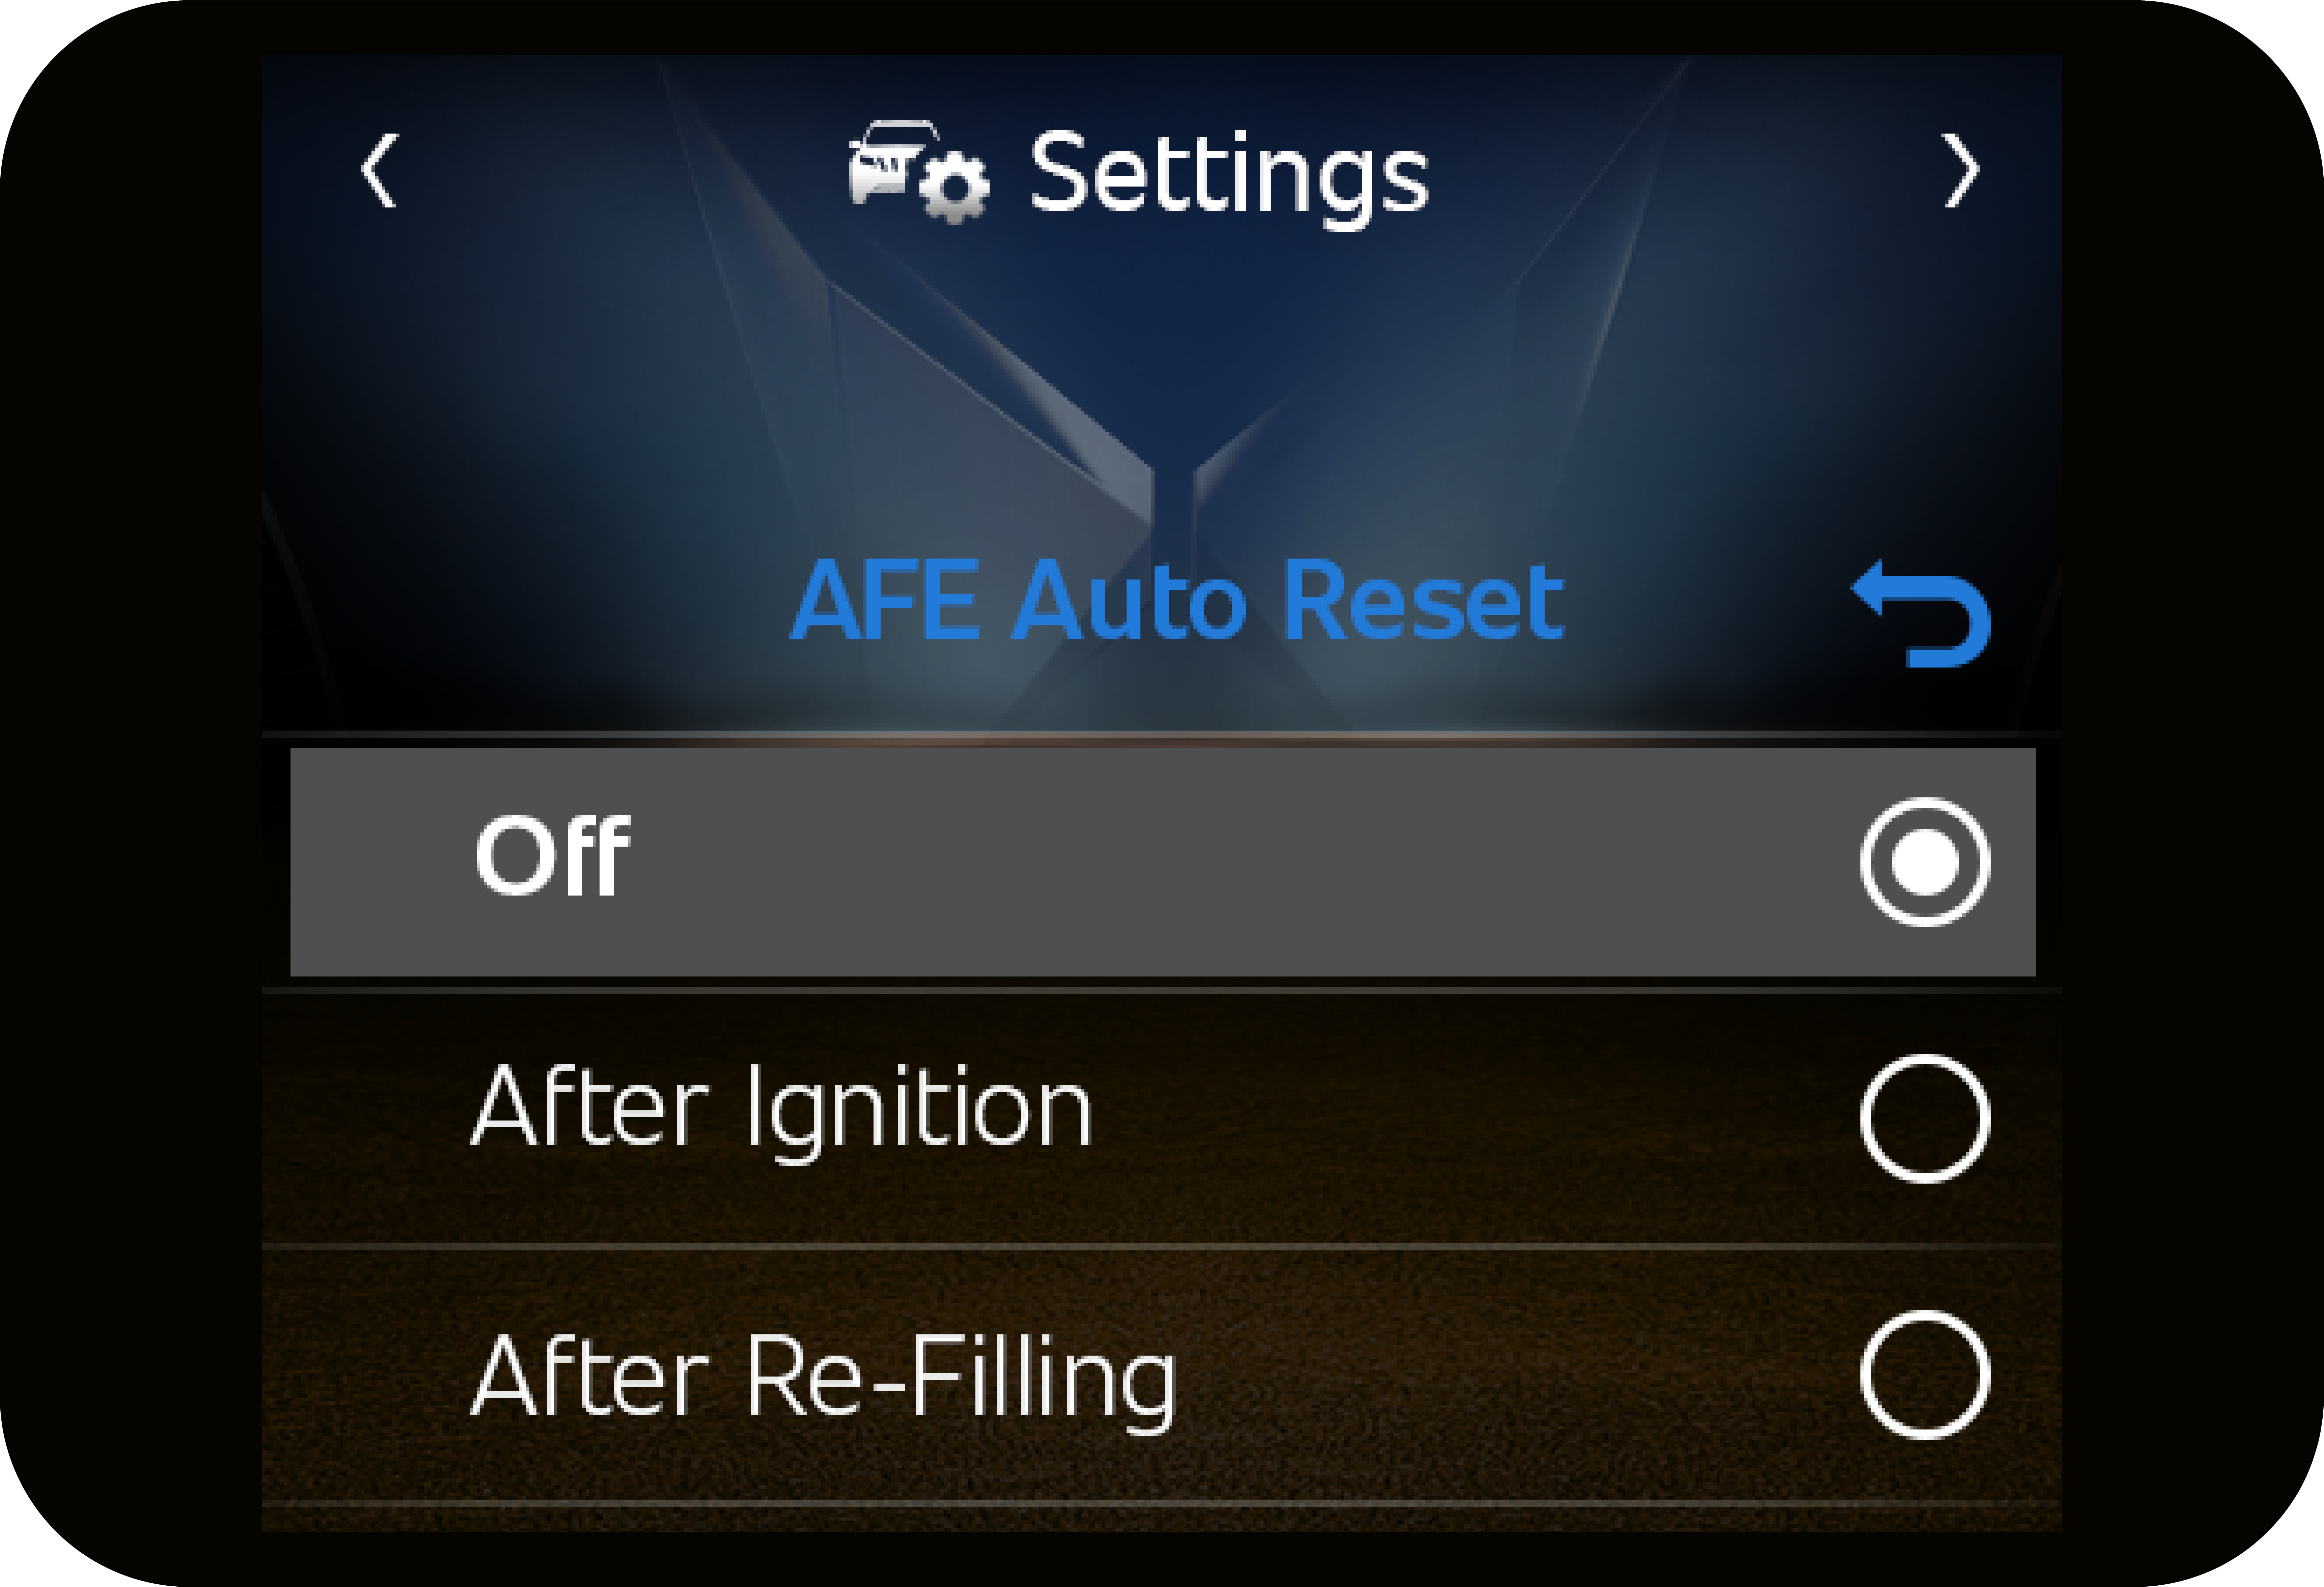
Task: Choose the After Re-Filling radio button
Action: 1924,1375
